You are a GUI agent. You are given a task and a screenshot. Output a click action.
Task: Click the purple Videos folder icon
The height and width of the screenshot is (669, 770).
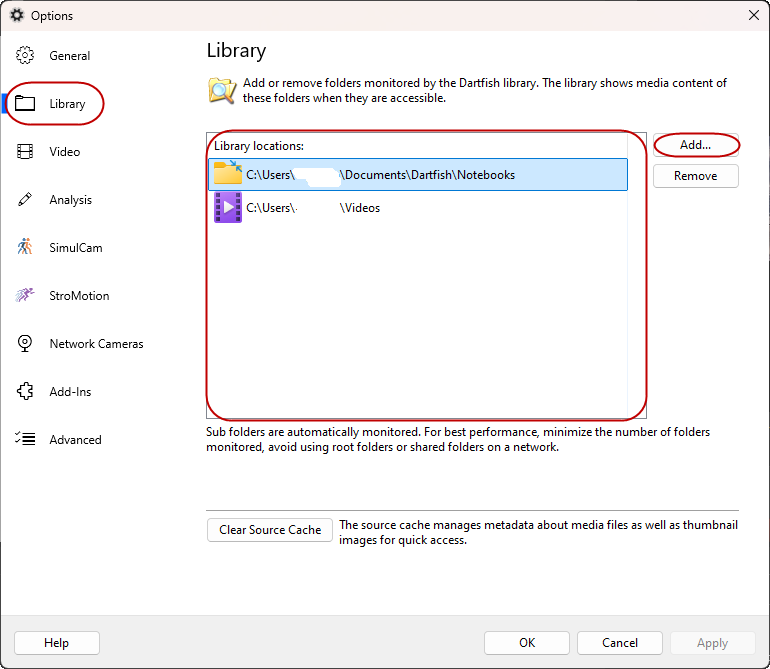pyautogui.click(x=228, y=207)
